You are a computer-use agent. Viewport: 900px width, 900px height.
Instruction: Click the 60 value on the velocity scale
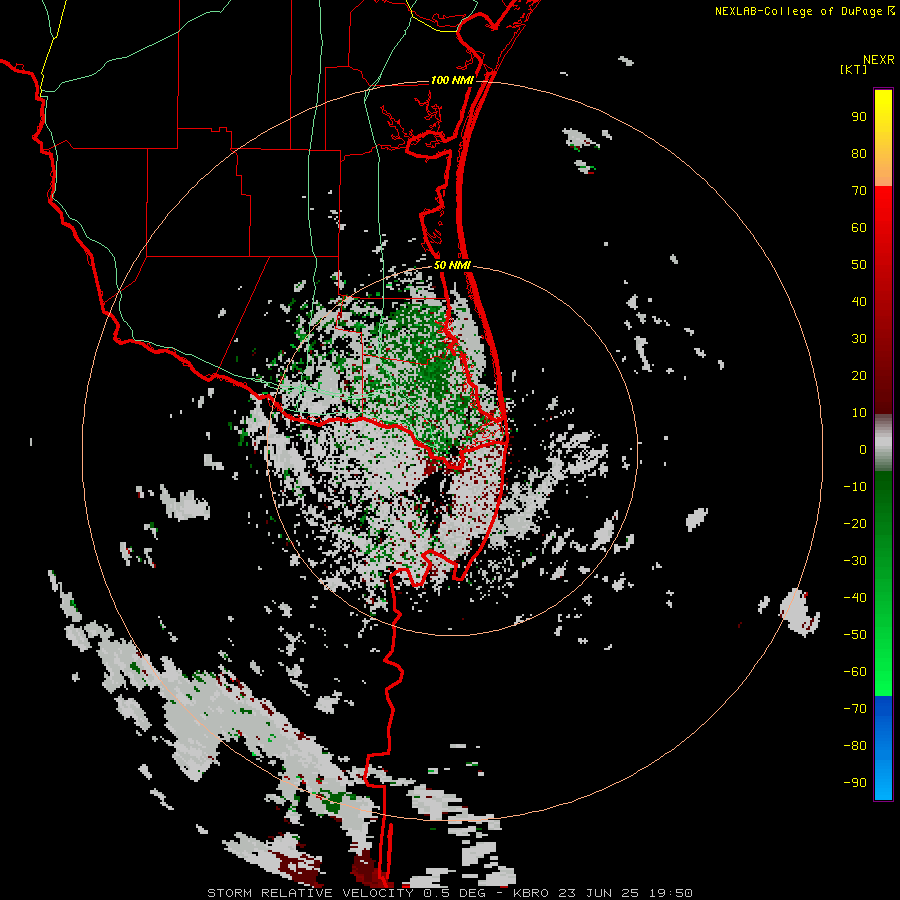point(859,228)
